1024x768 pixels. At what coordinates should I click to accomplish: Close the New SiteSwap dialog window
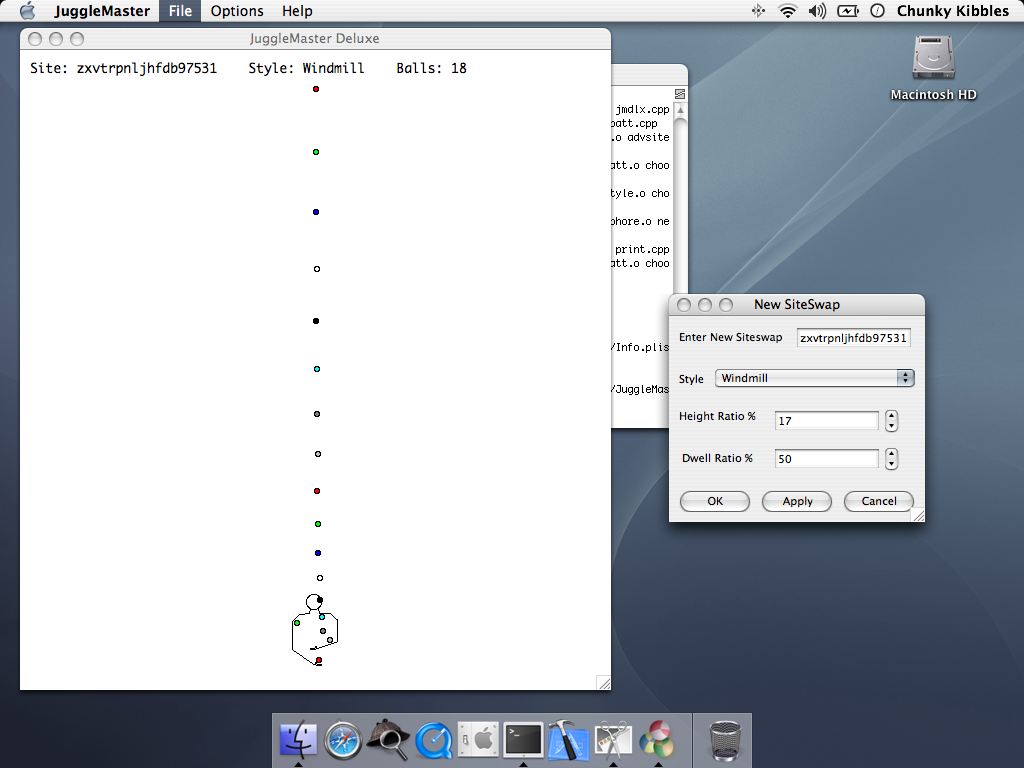(x=684, y=305)
